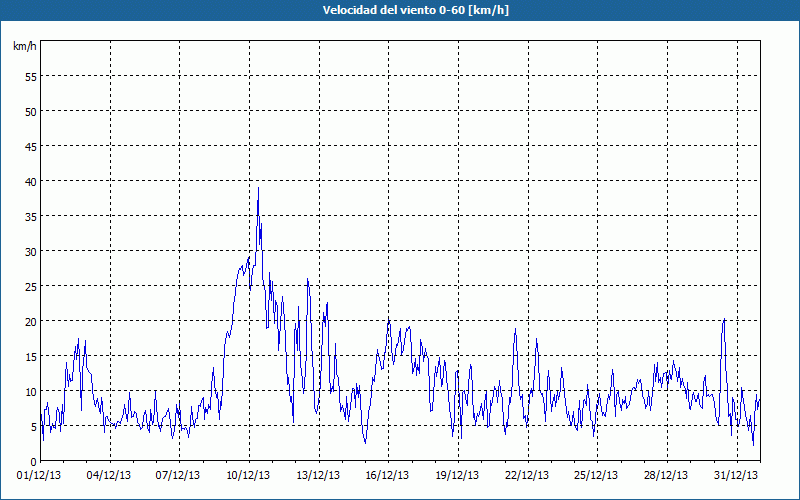800x500 pixels.
Task: Select the 19/12/13 date label
Action: 457,476
